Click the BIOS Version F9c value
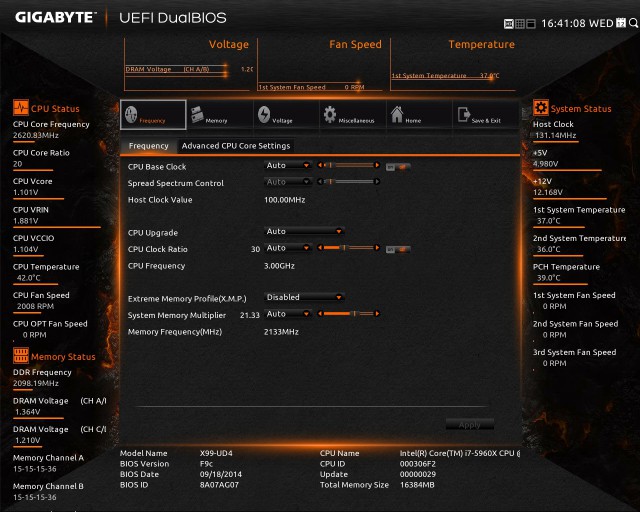The image size is (640, 512). pos(206,464)
